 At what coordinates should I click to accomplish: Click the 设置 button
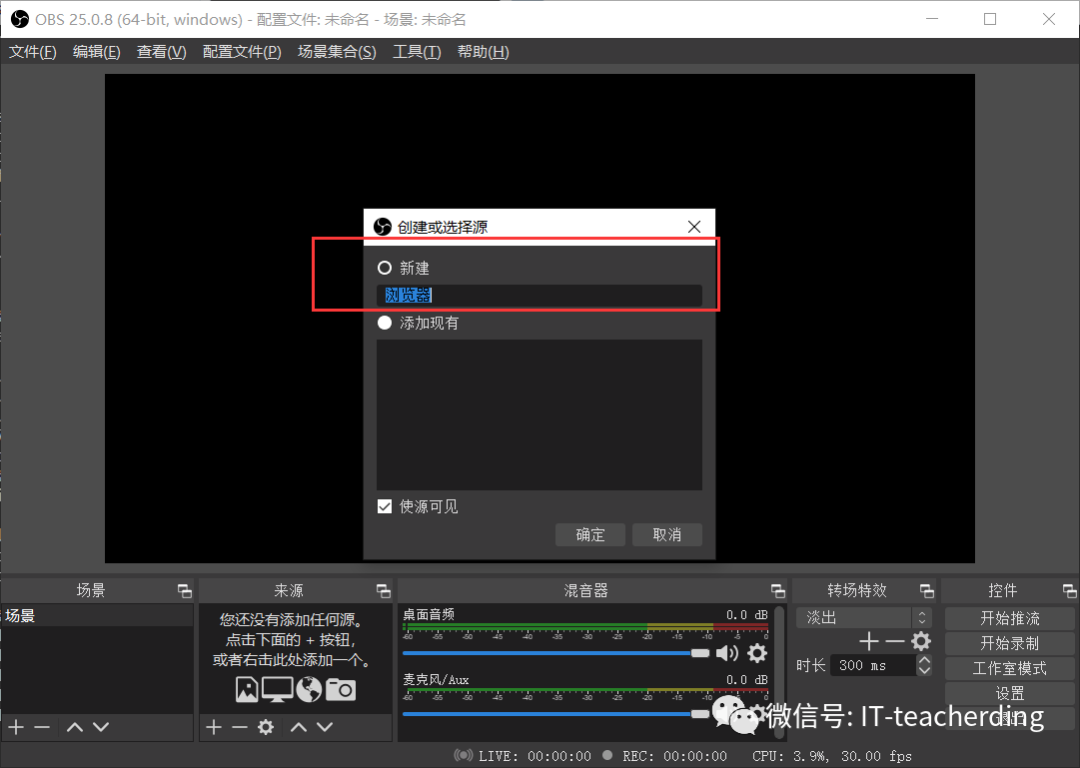(x=1010, y=693)
